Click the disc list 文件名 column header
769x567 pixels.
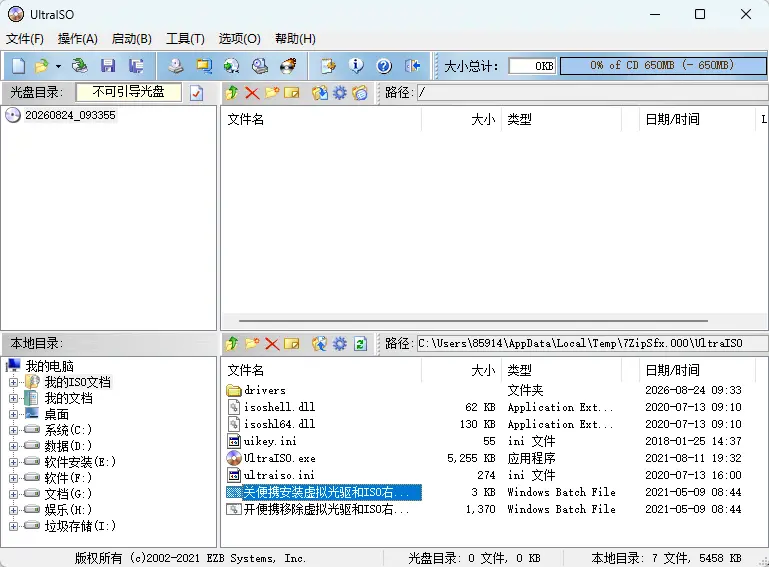pyautogui.click(x=321, y=119)
